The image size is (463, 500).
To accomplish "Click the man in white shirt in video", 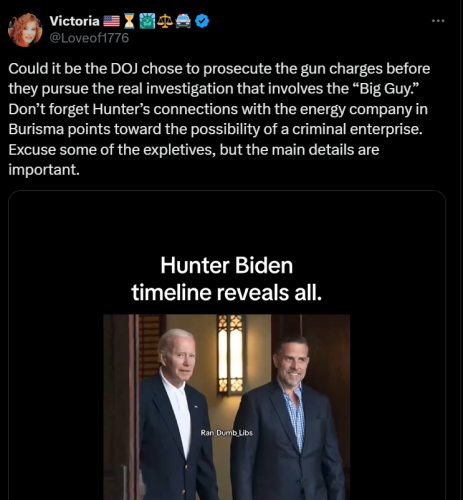I will click(x=177, y=417).
